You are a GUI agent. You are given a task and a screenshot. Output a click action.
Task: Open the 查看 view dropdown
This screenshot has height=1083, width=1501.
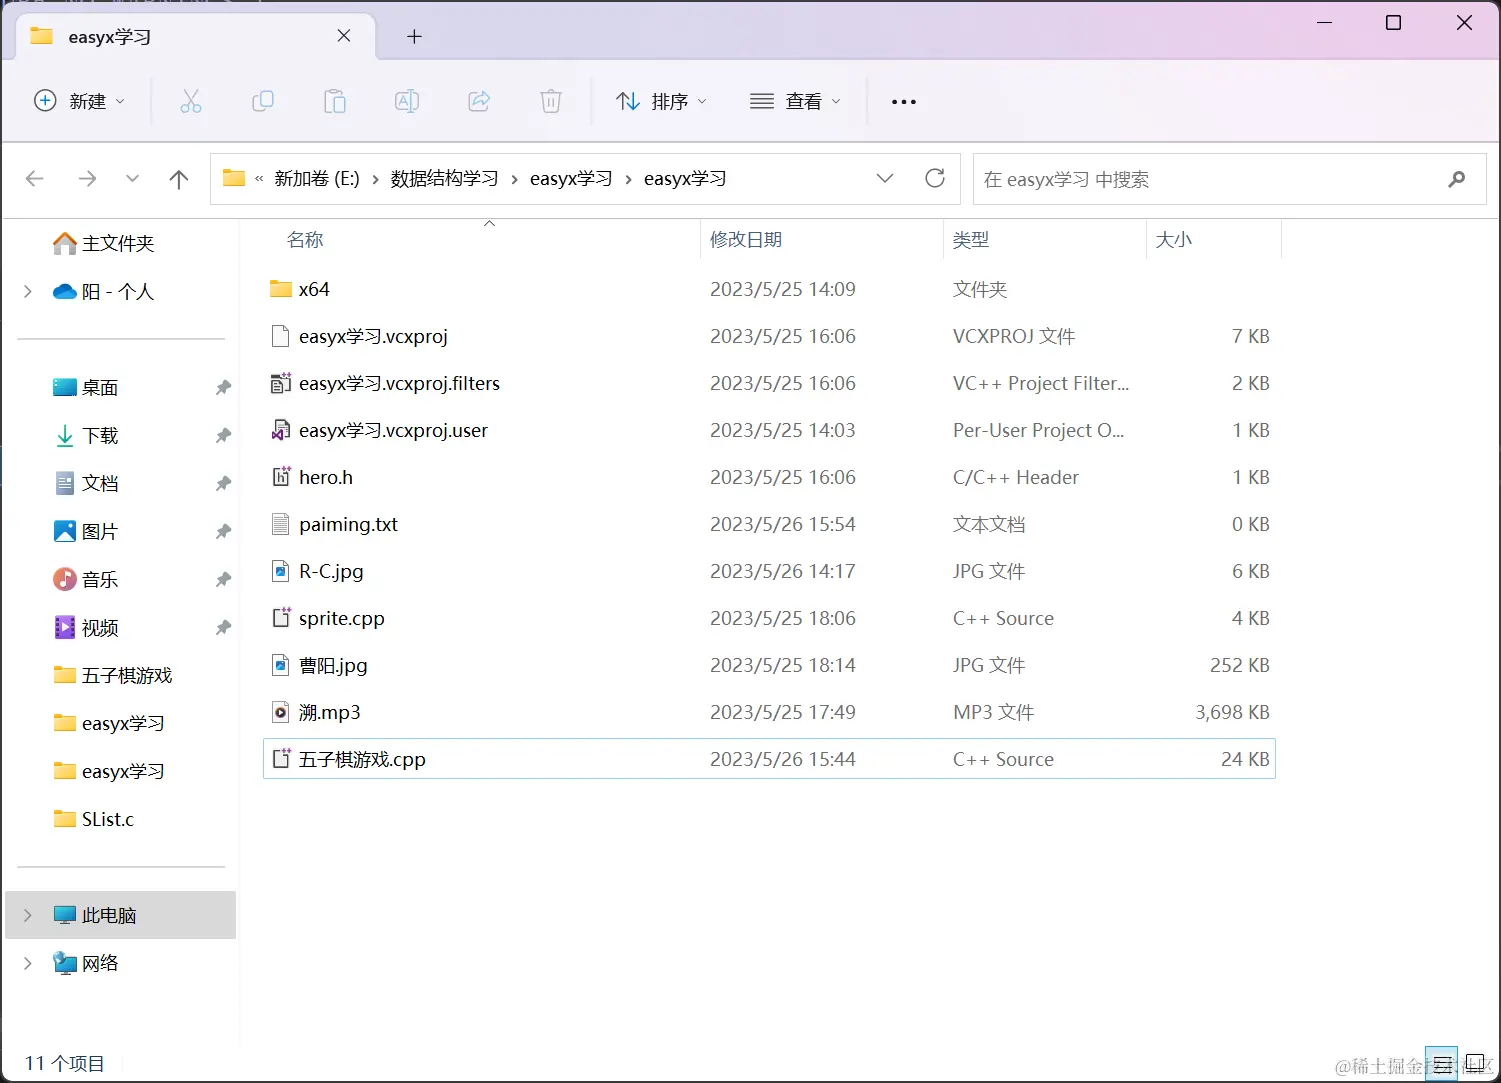796,101
